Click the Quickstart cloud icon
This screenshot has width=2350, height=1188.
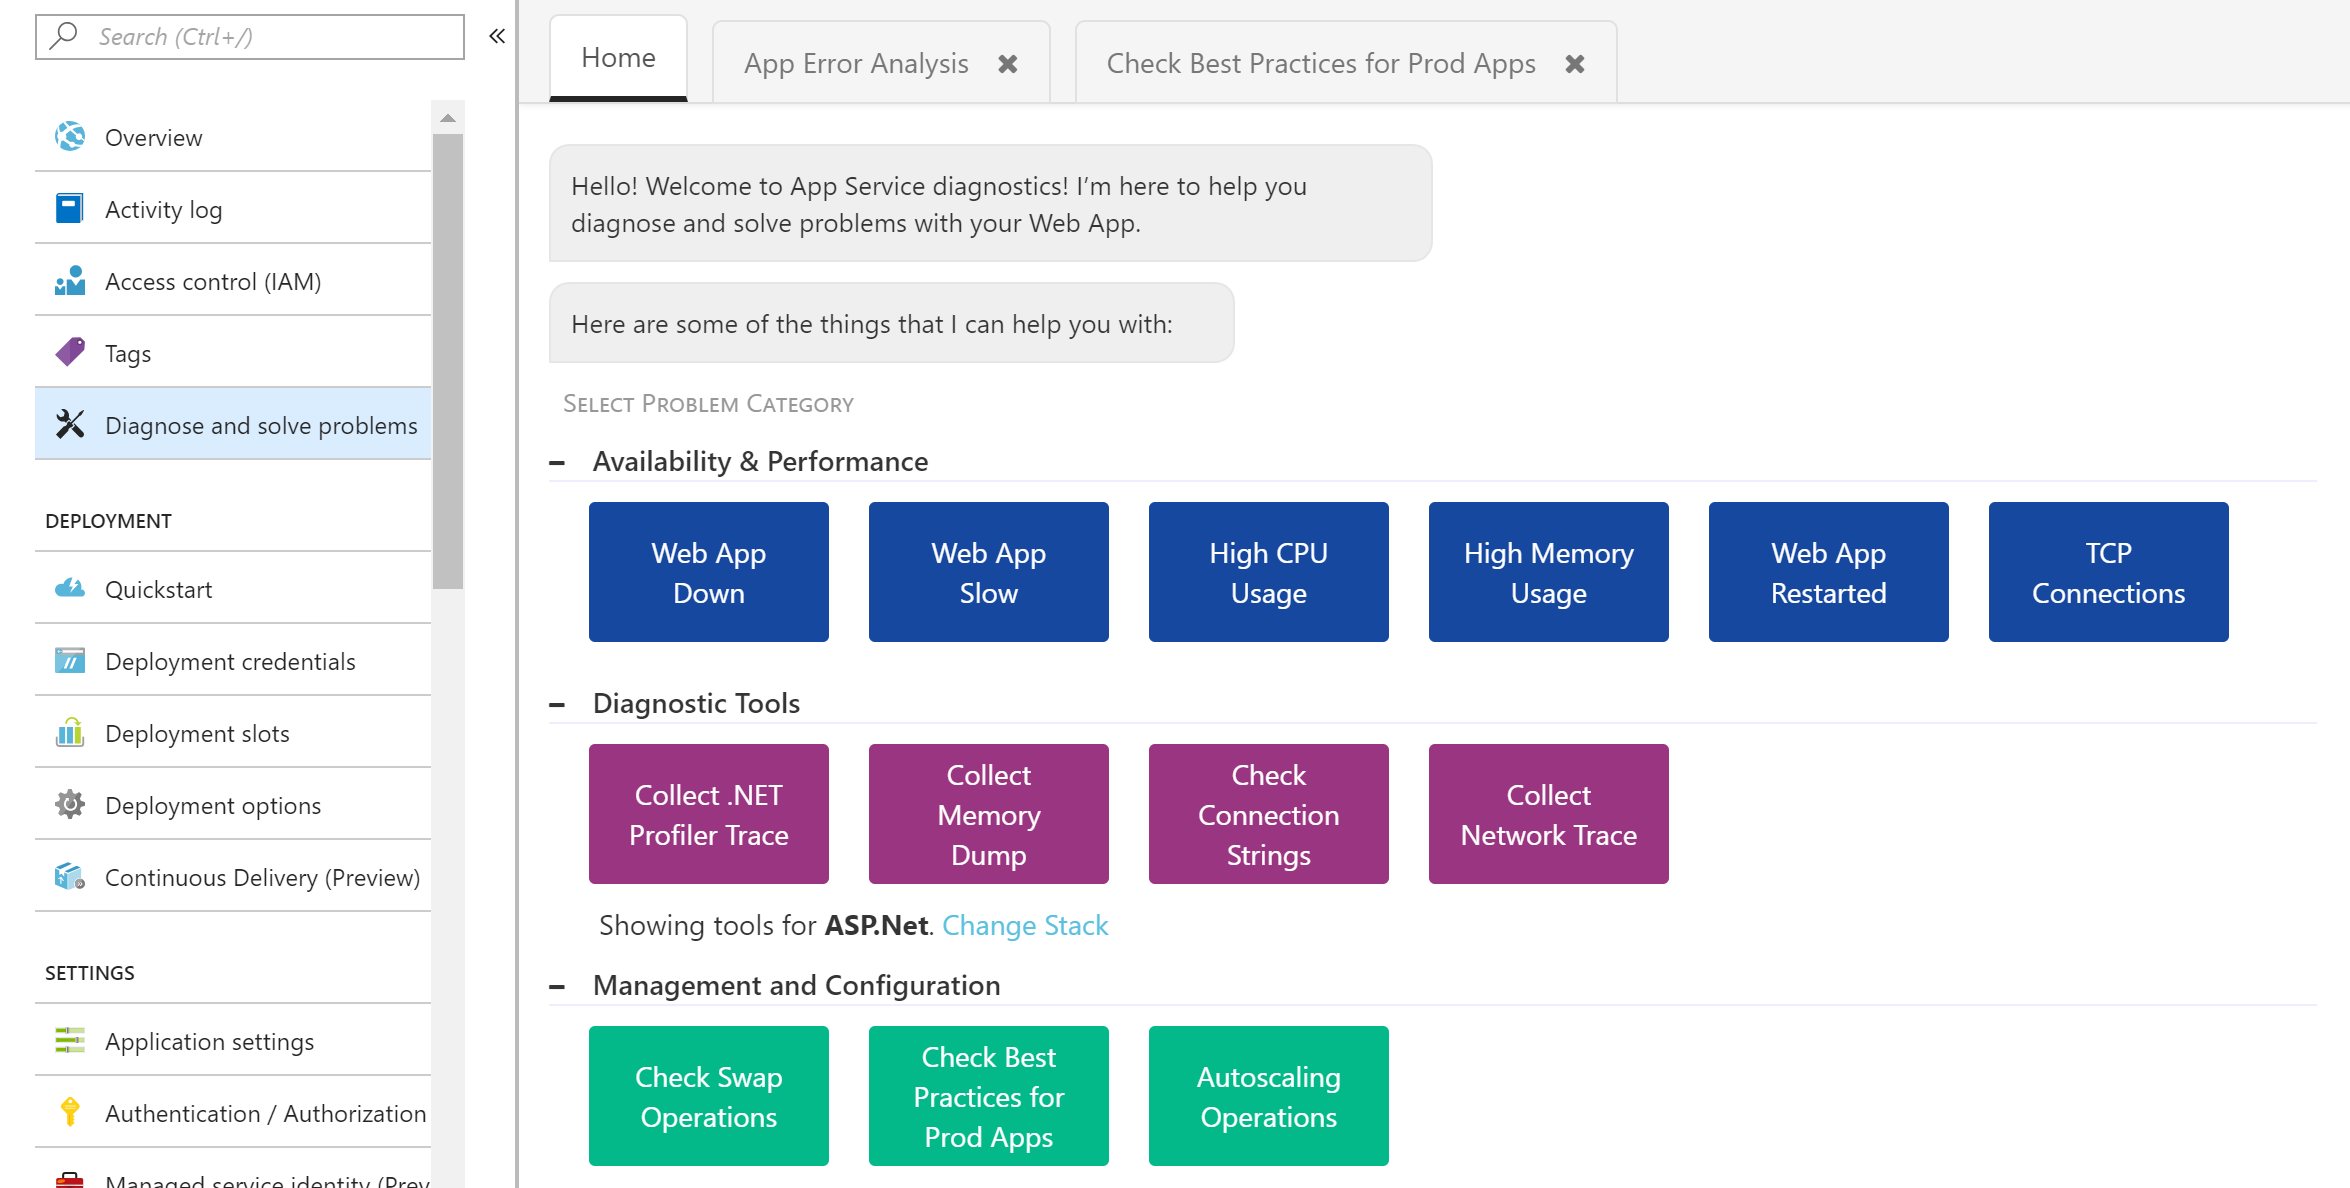[70, 588]
